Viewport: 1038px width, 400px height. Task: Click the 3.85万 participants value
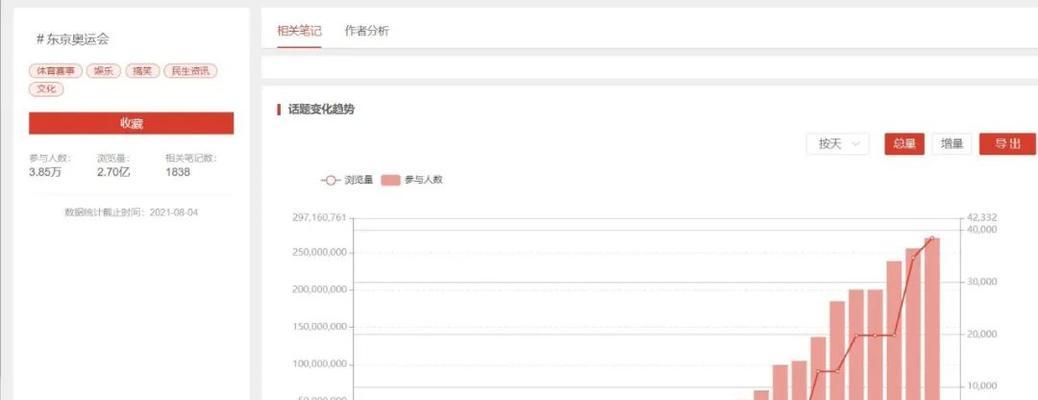tap(45, 172)
